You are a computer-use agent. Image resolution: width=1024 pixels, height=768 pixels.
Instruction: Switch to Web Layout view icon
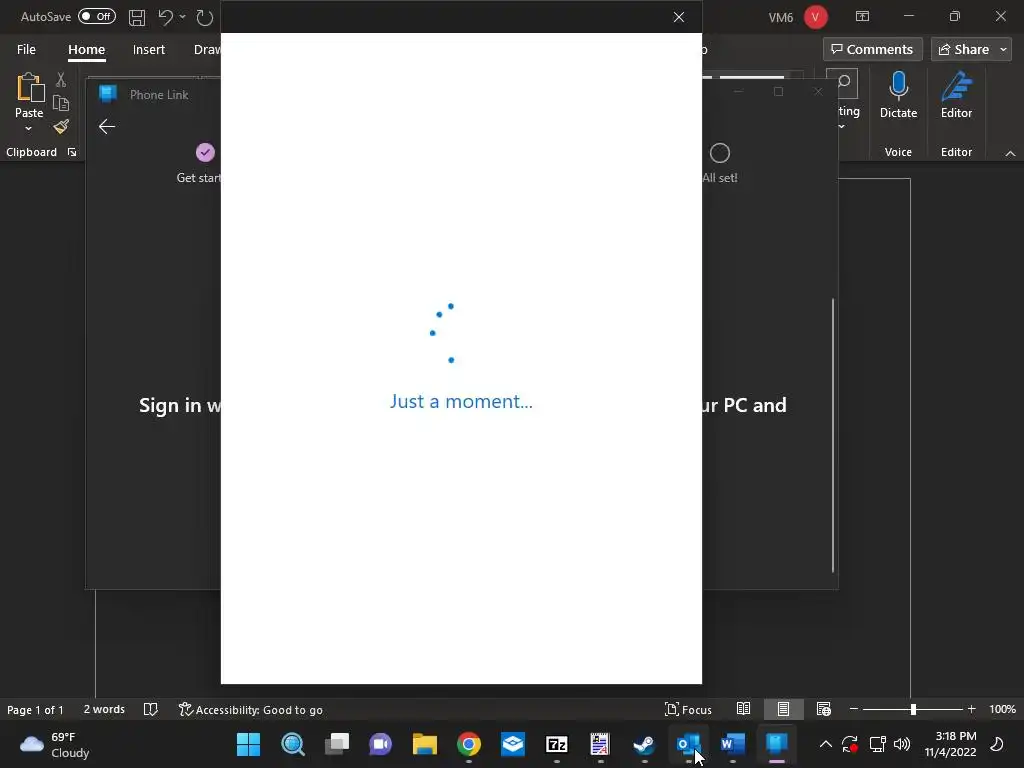pos(824,709)
